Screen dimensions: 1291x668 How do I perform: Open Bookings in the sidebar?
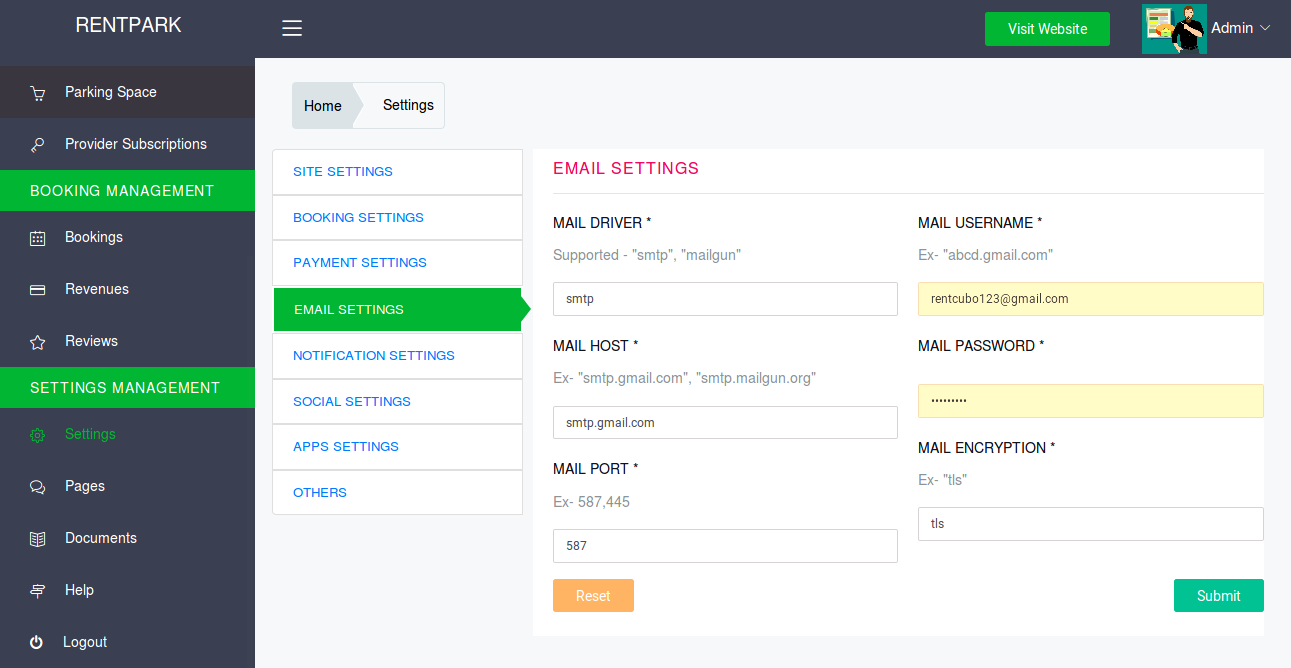point(127,237)
